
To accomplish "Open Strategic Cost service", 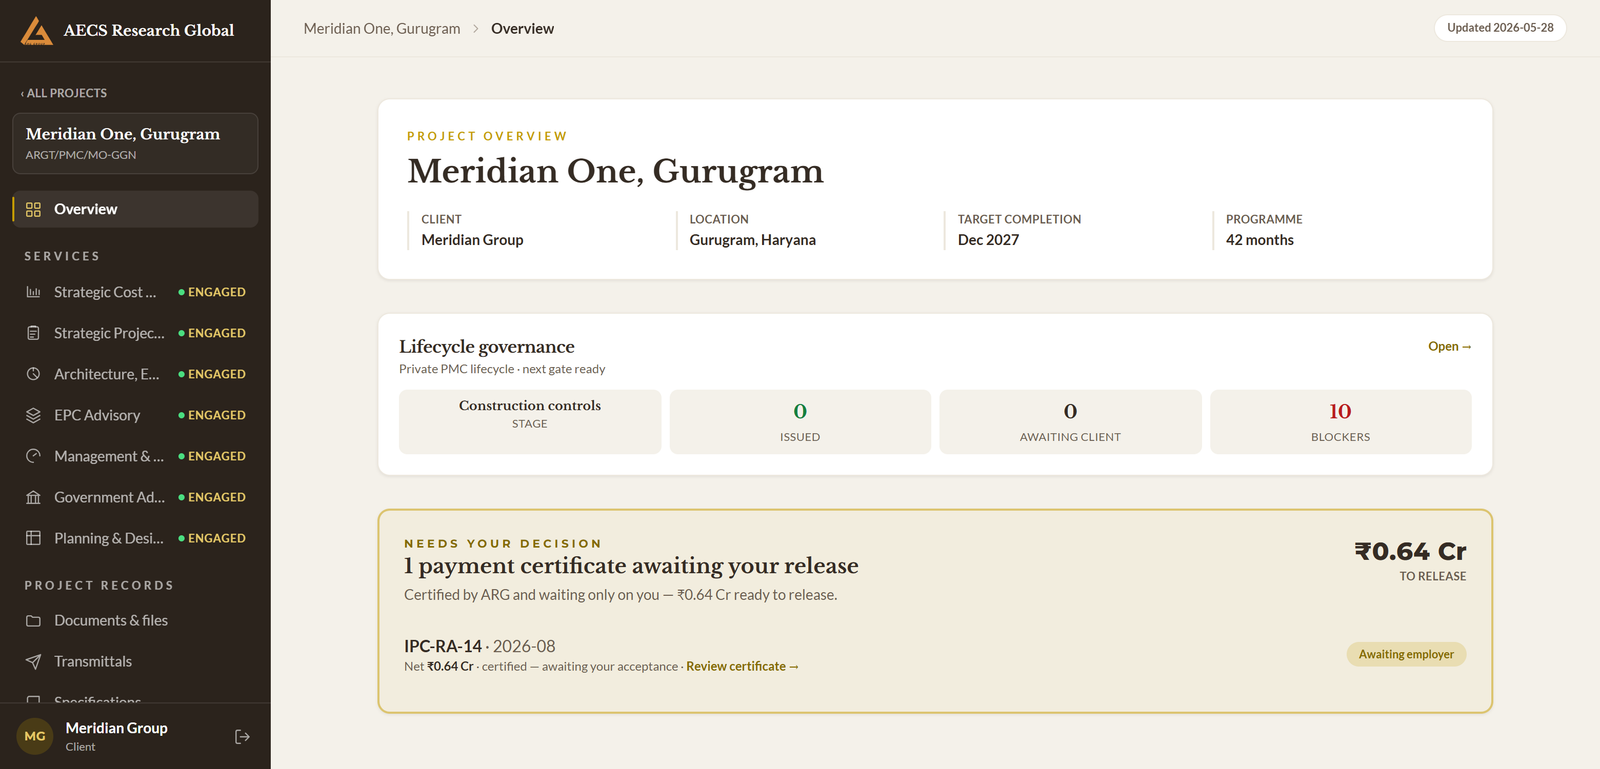I will [135, 292].
